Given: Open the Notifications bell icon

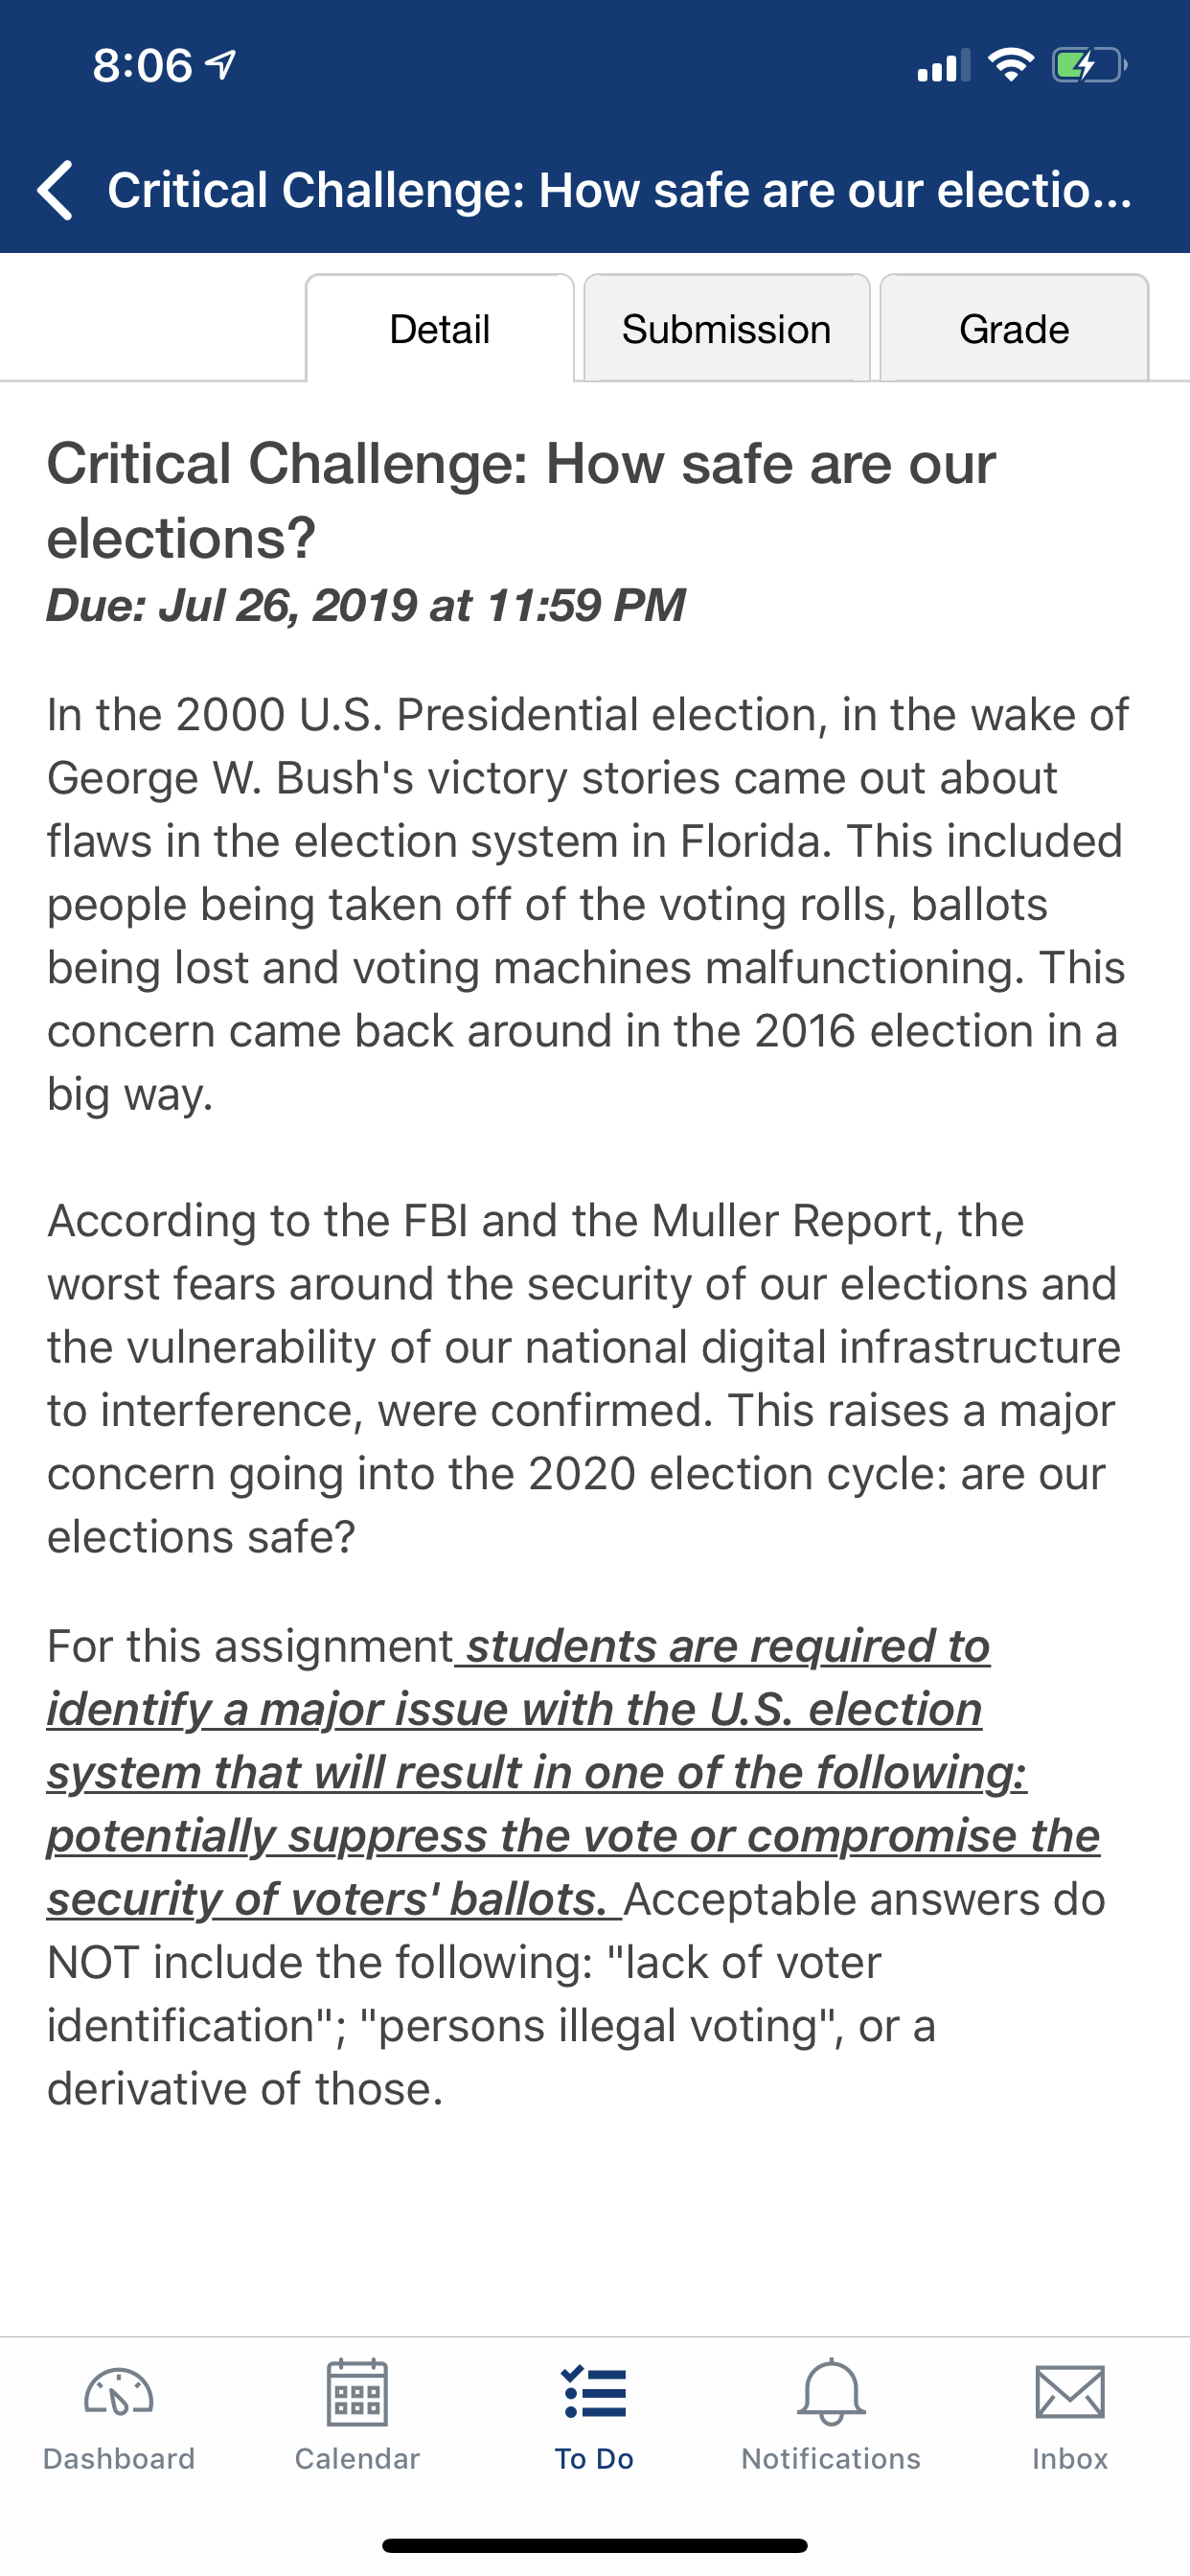Looking at the screenshot, I should [831, 2392].
